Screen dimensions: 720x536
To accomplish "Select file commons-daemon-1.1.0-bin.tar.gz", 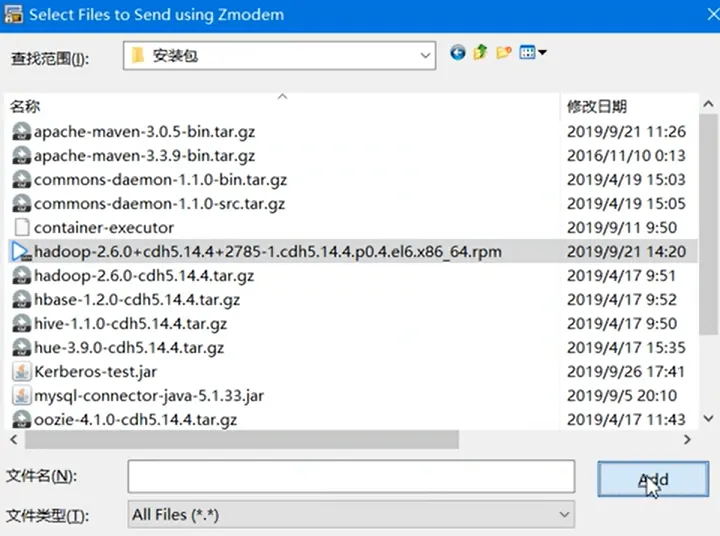I will coord(160,180).
